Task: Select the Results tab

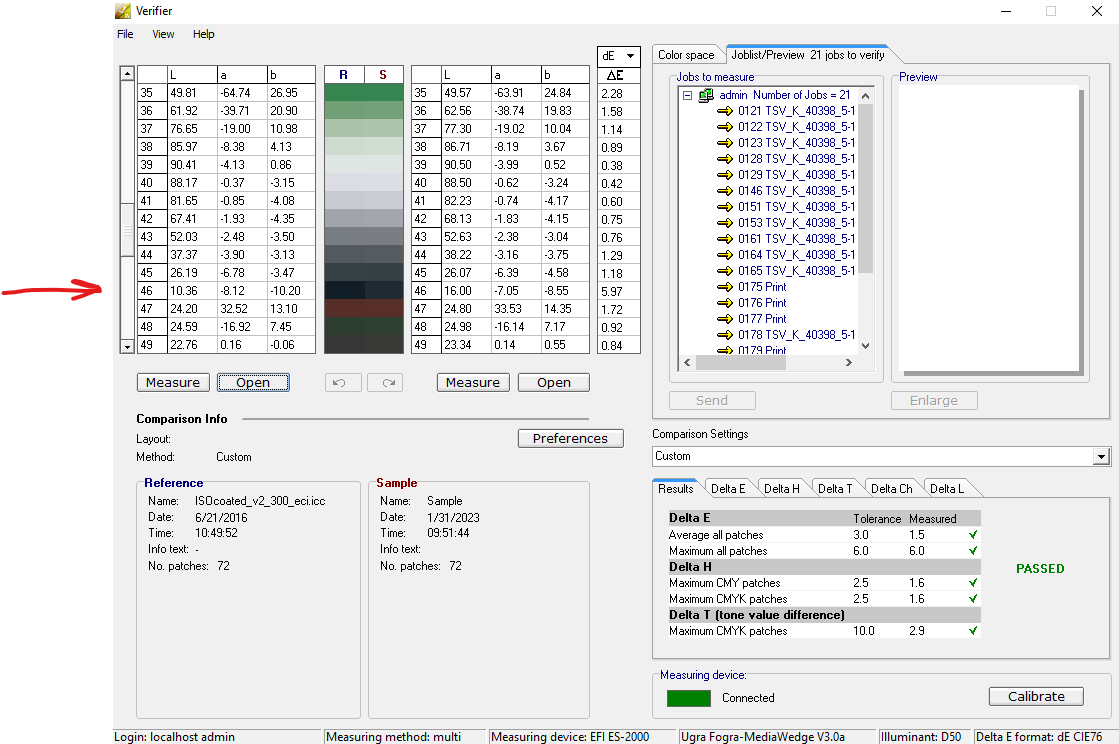Action: [675, 489]
